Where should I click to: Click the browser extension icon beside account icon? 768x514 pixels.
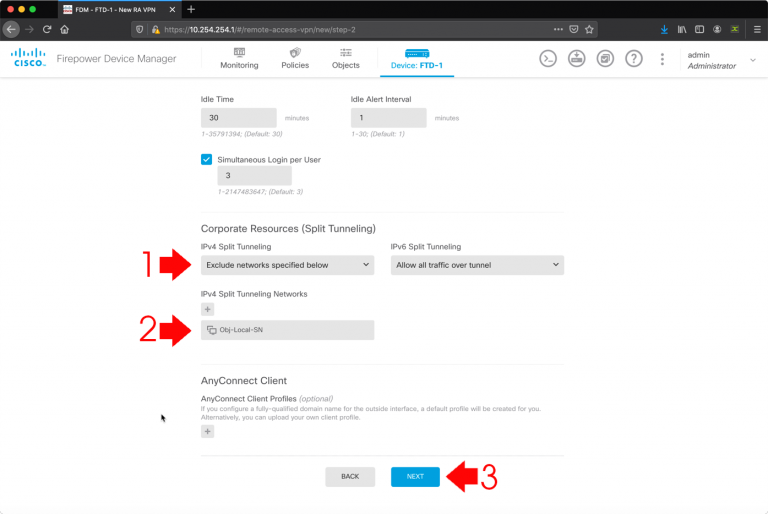click(x=735, y=29)
